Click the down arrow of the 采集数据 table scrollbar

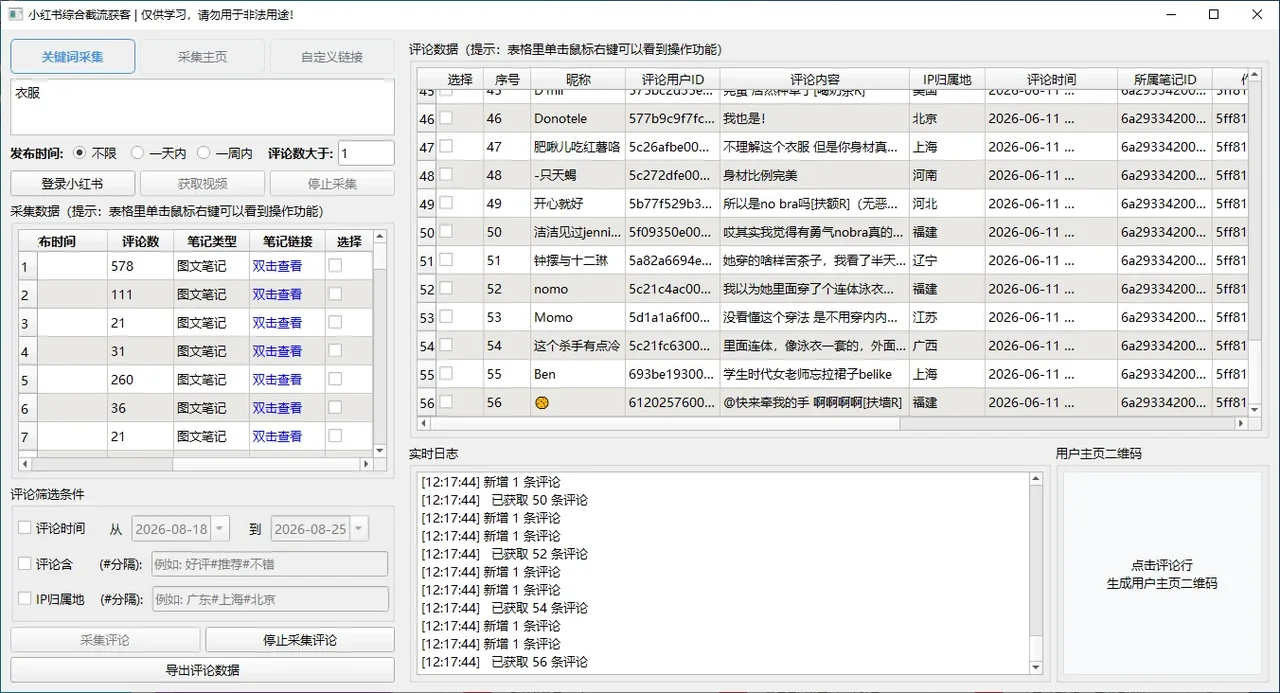(x=380, y=451)
